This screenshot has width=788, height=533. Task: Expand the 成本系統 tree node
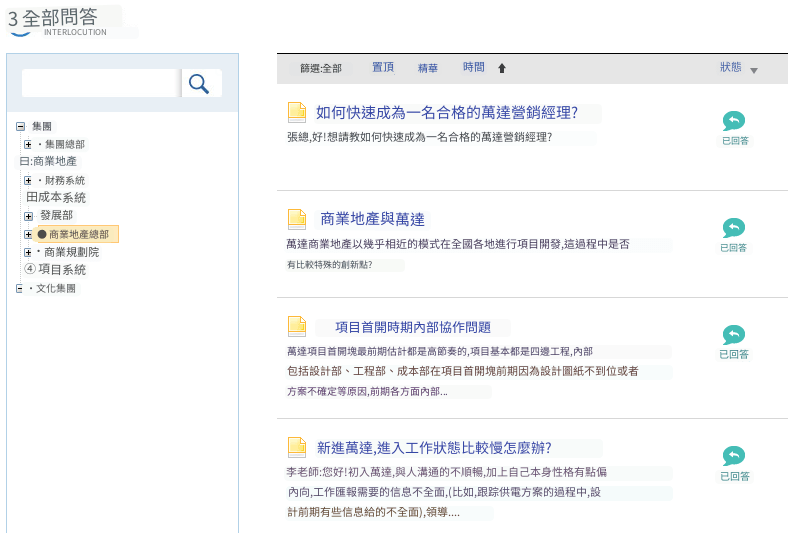[32, 197]
